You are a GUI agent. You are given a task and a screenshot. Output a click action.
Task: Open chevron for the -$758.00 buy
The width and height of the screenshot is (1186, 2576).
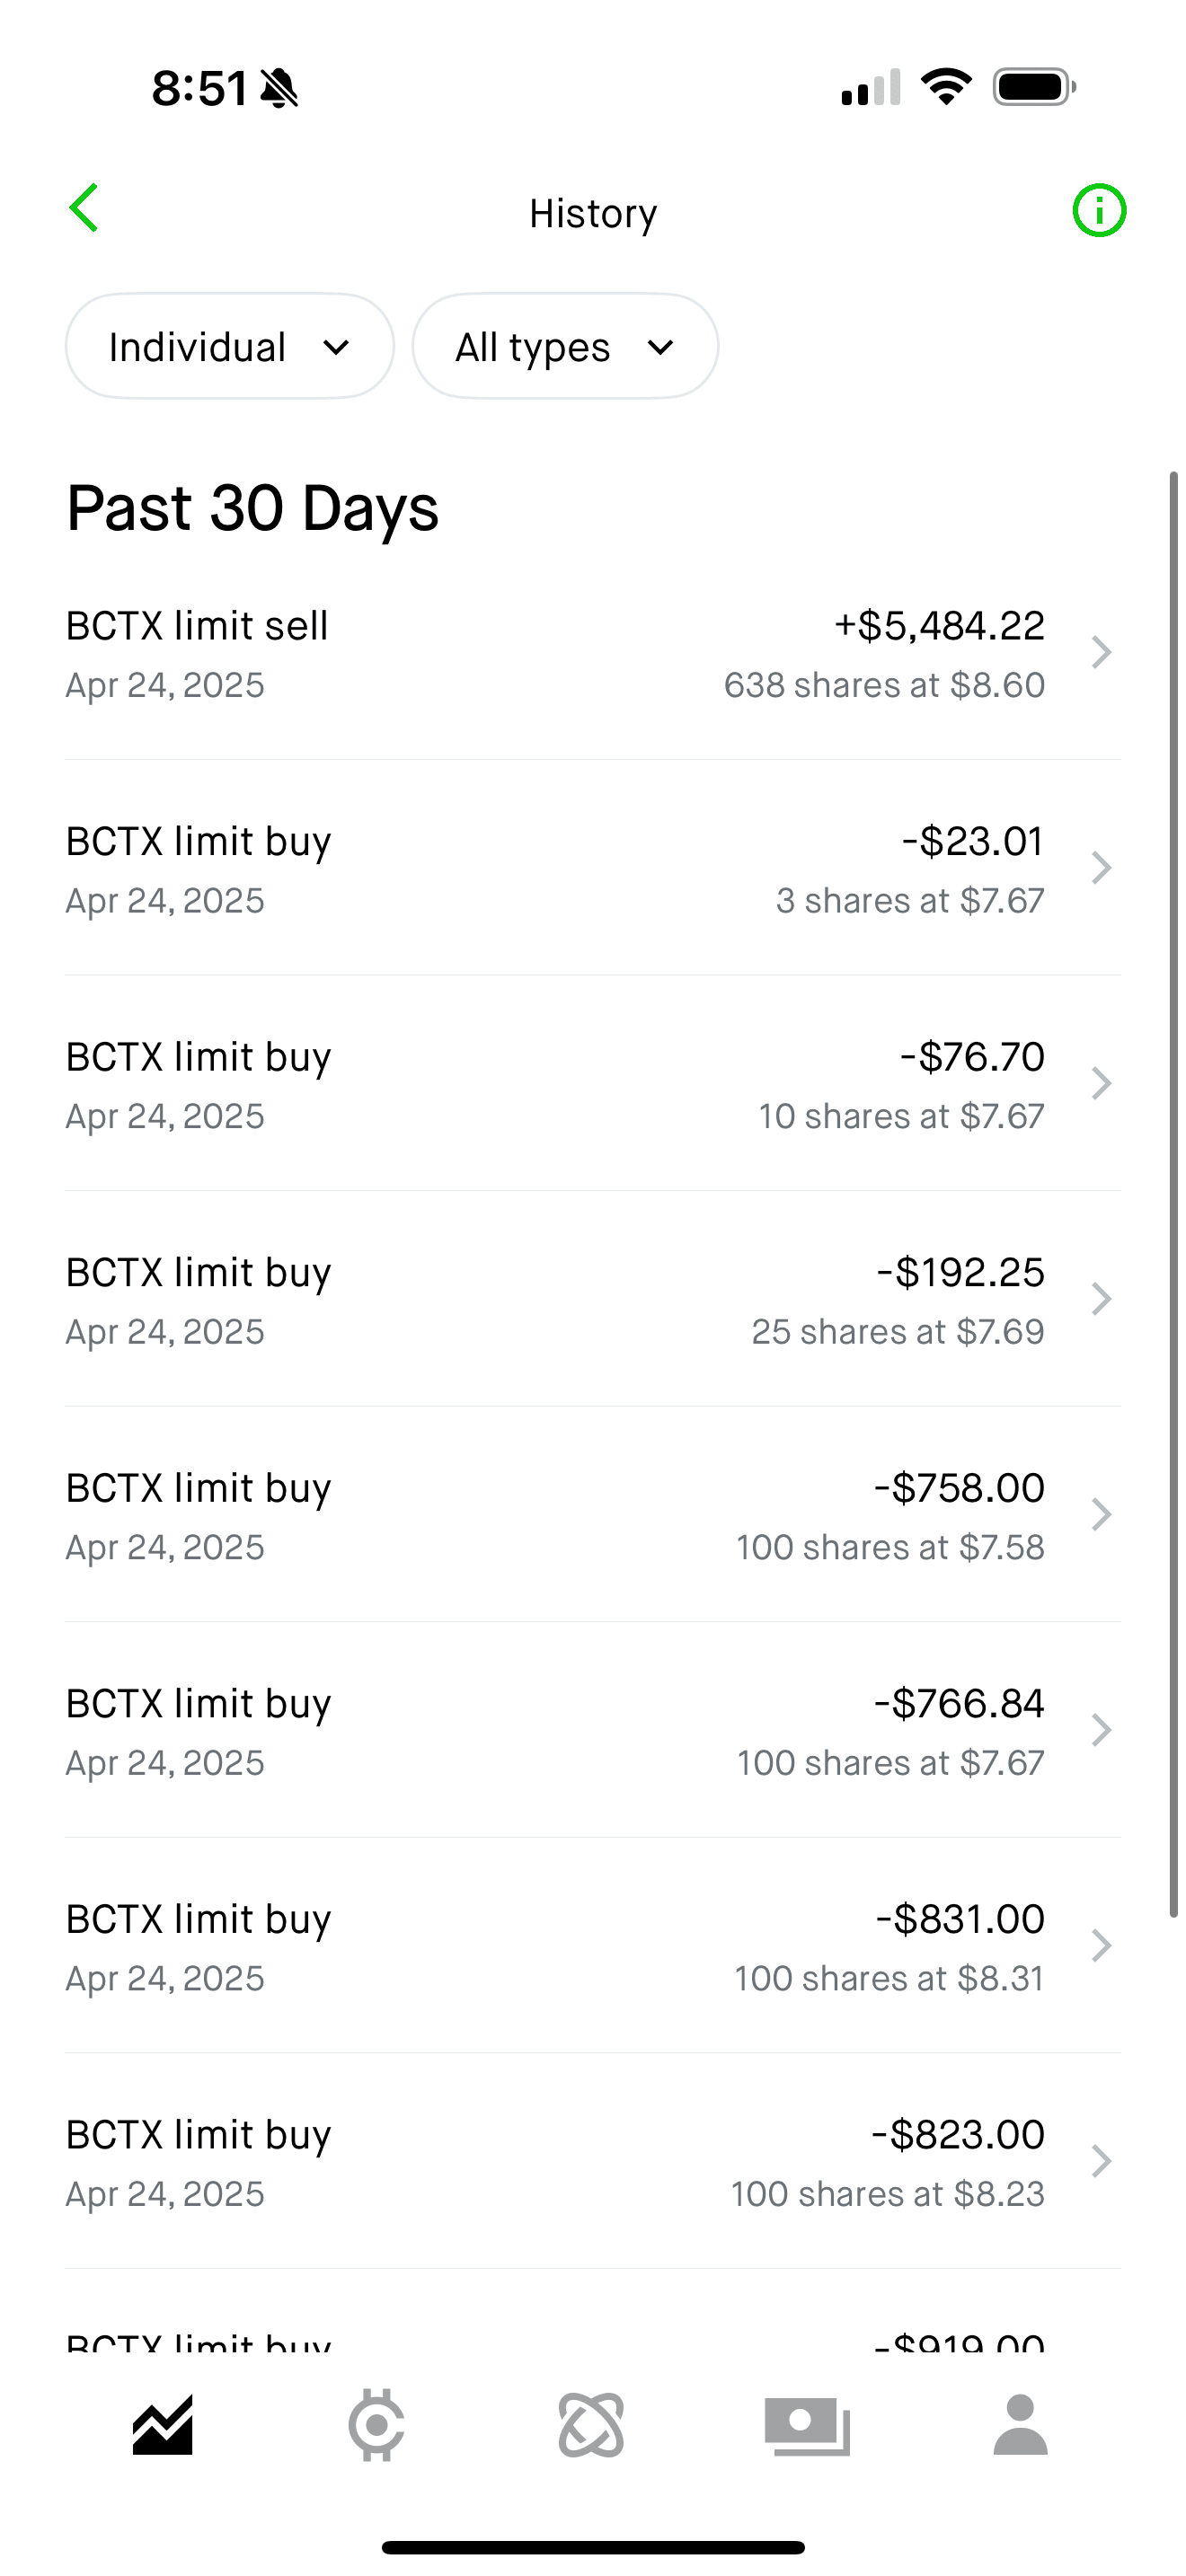click(x=1101, y=1515)
